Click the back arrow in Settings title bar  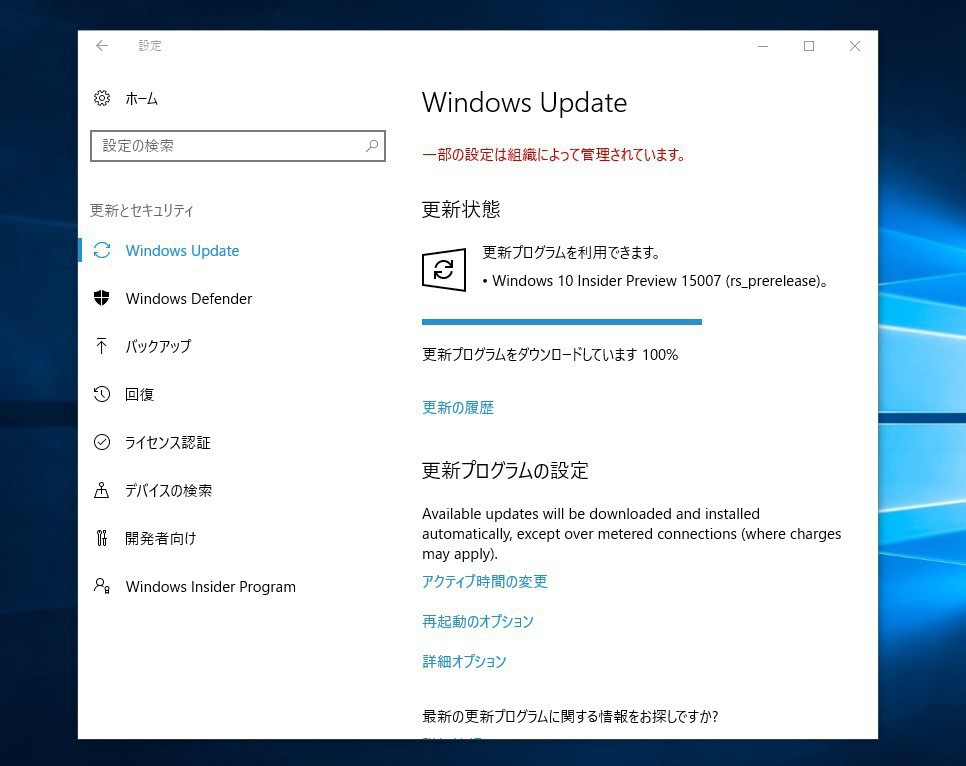[102, 46]
